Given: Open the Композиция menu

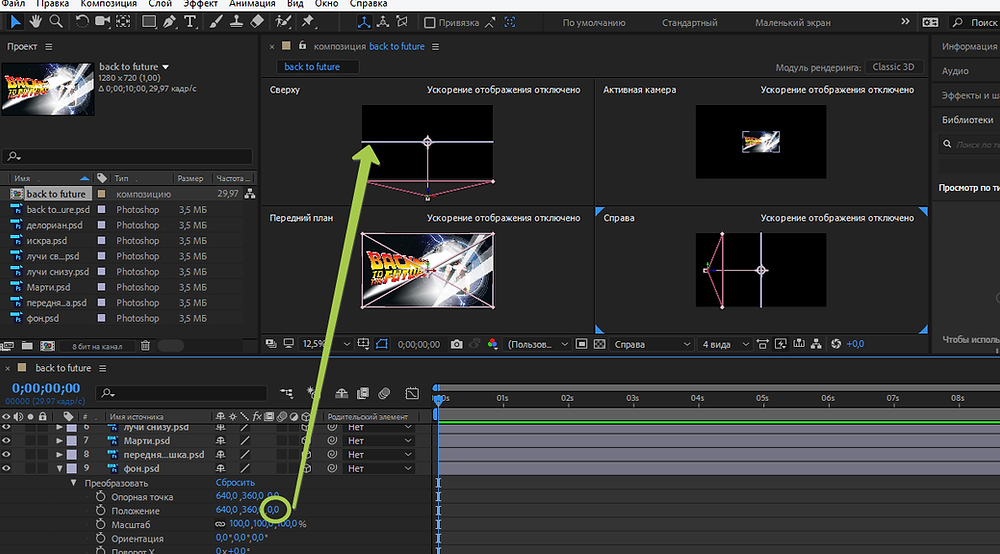Looking at the screenshot, I should click(108, 4).
